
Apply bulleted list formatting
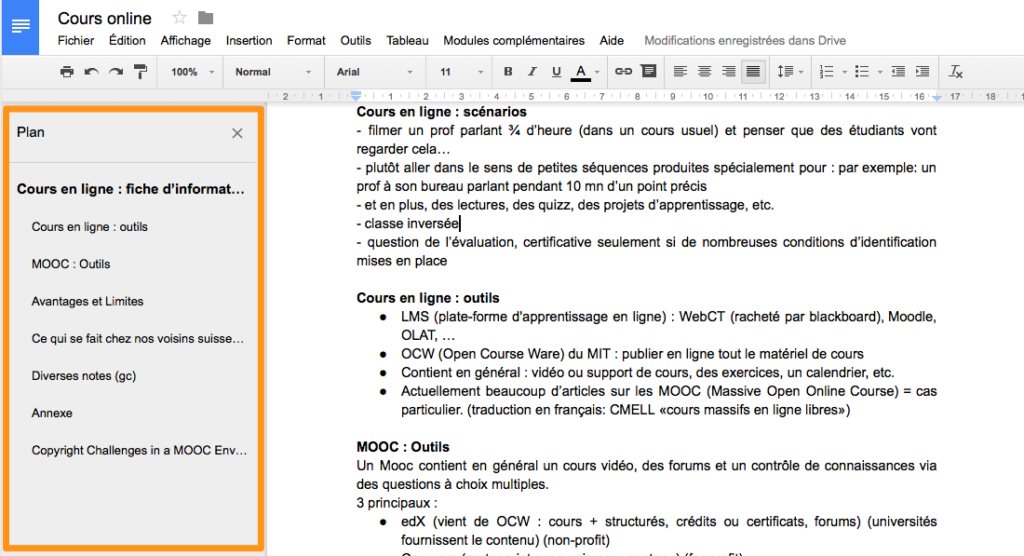[862, 72]
